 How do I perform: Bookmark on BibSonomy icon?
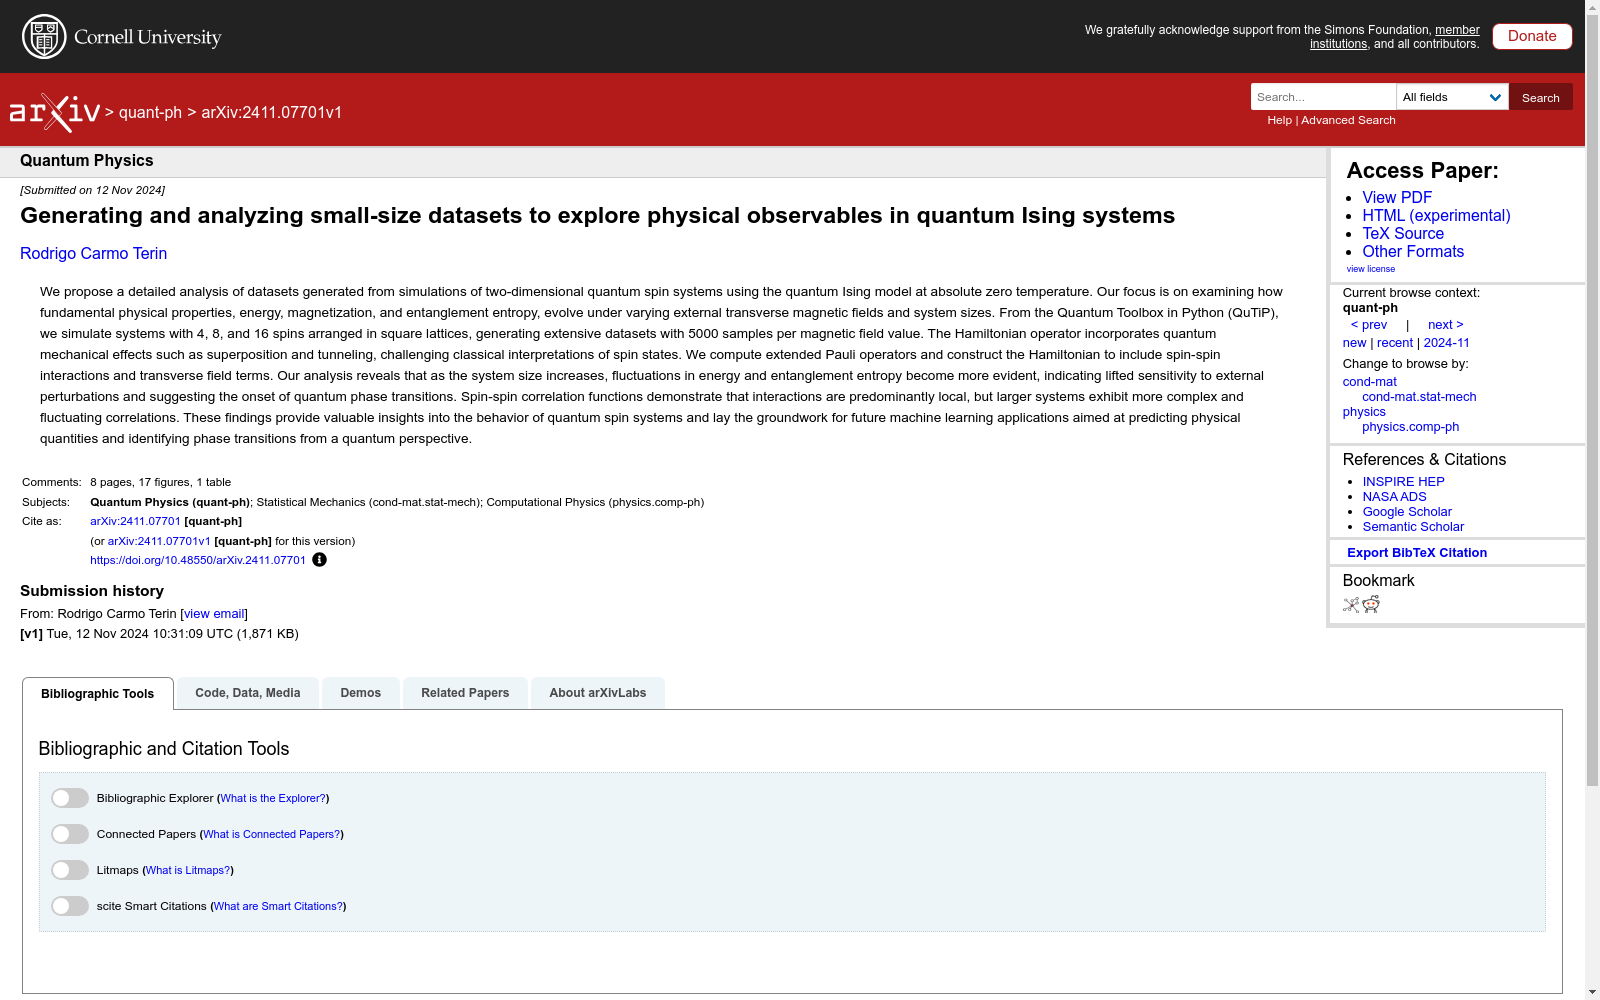(x=1351, y=604)
